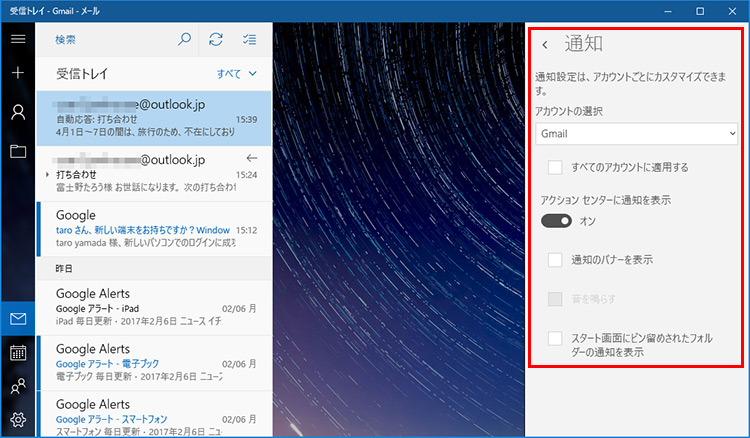The width and height of the screenshot is (750, 438).
Task: Toggle アクション センターに通知を表示 switch
Action: pyautogui.click(x=556, y=221)
